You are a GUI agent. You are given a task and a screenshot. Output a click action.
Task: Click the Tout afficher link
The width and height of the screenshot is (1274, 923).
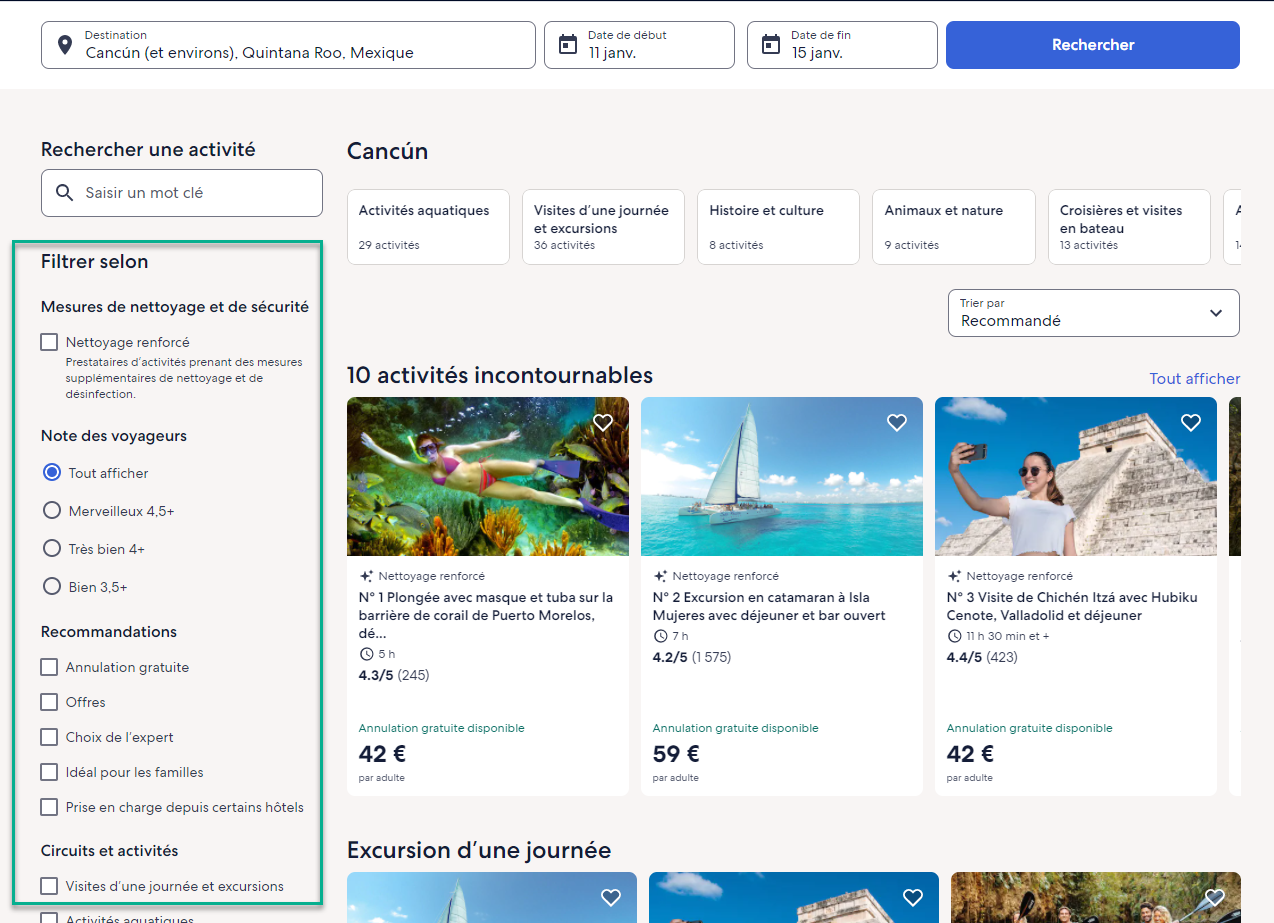click(x=1194, y=379)
